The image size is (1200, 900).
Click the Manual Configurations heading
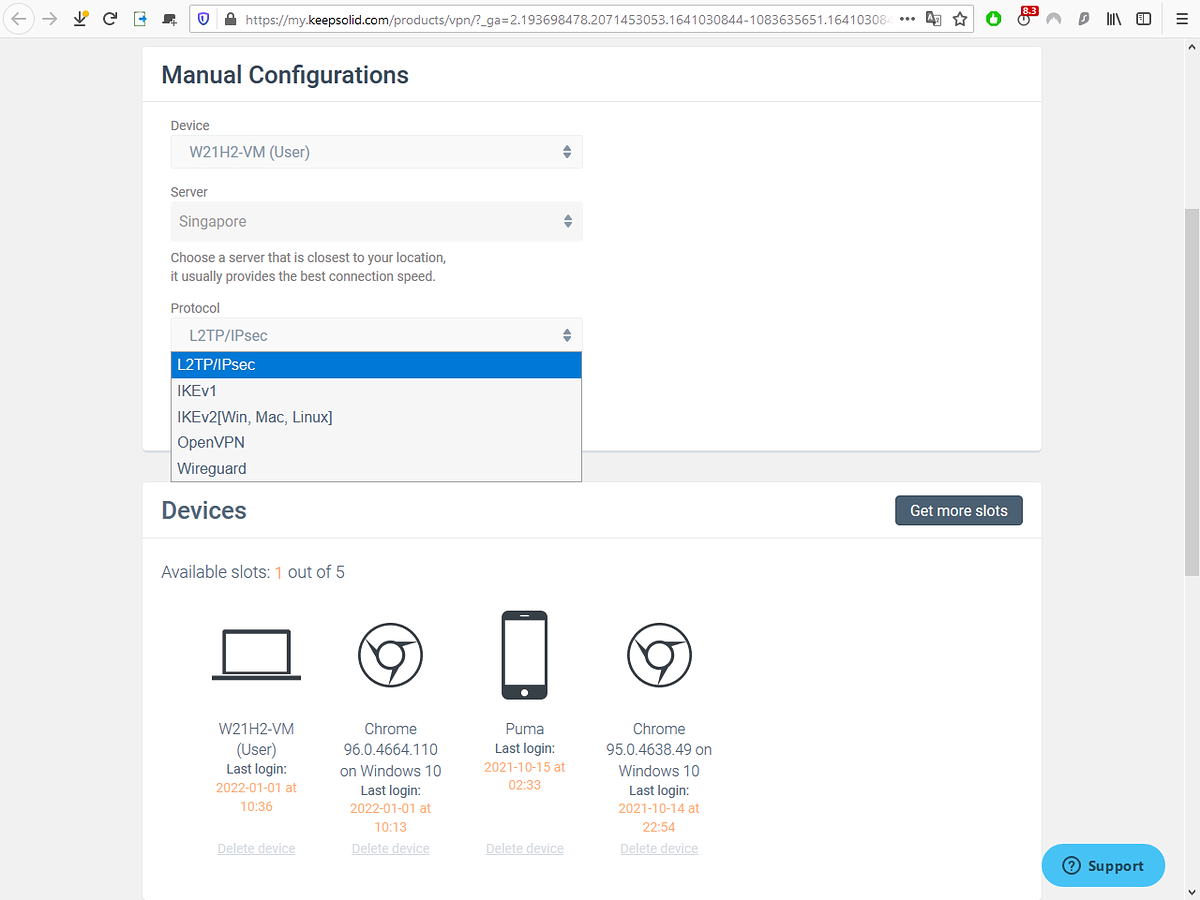pyautogui.click(x=285, y=75)
